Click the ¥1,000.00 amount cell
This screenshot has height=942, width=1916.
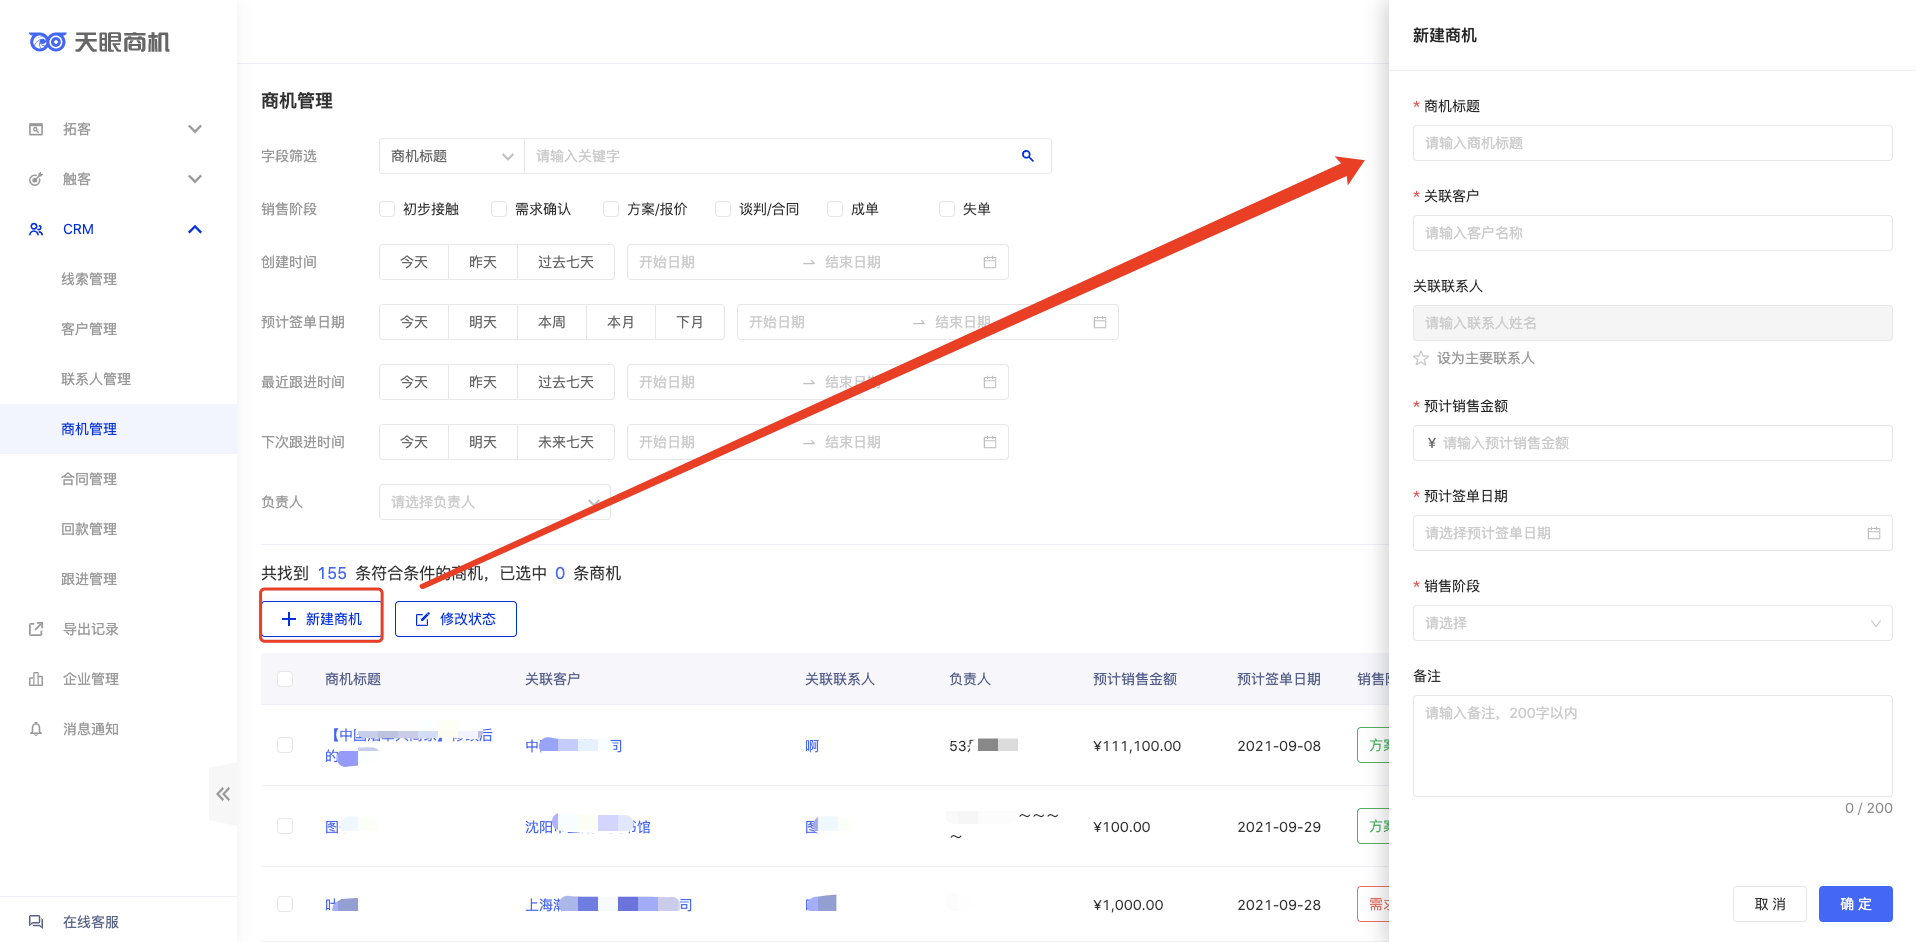pos(1128,905)
